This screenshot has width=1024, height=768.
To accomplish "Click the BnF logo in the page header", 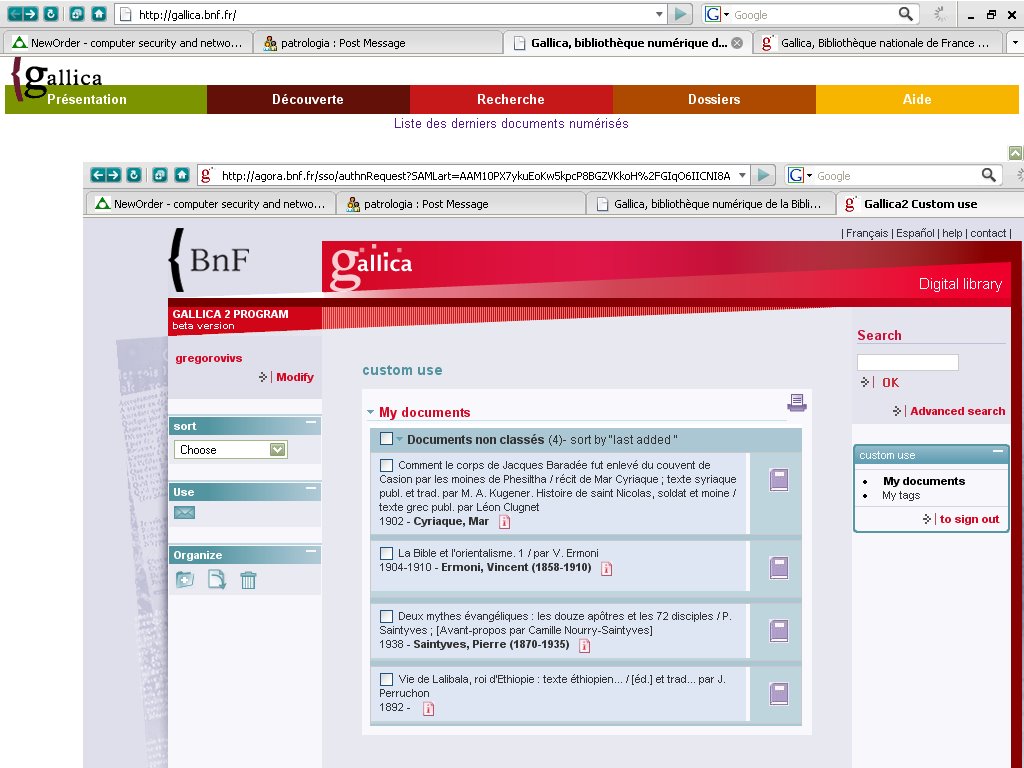I will point(210,260).
